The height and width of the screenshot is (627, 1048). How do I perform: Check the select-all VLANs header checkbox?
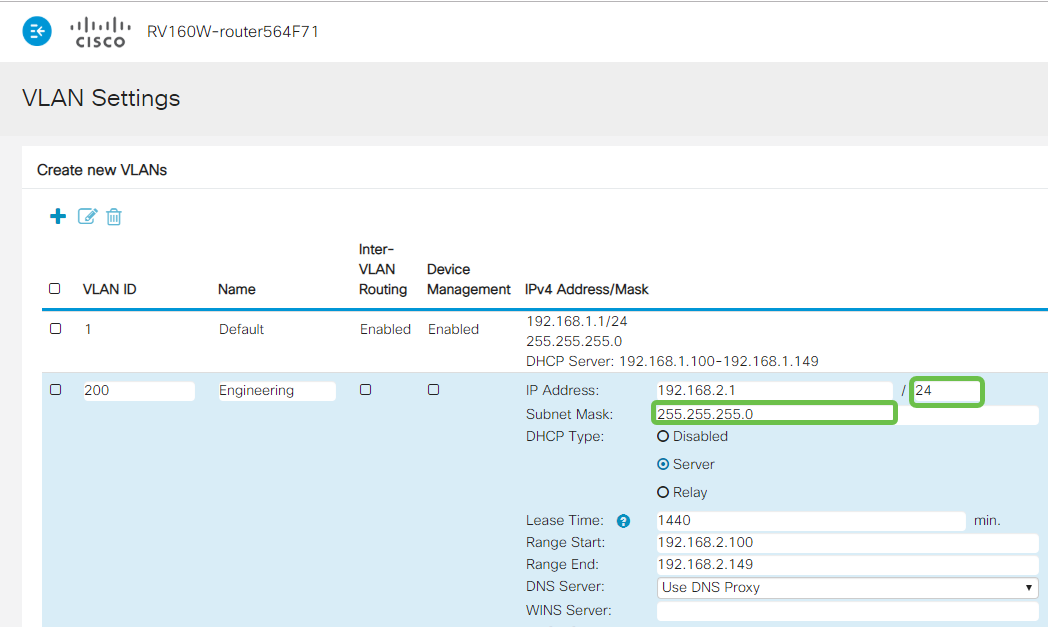(55, 288)
